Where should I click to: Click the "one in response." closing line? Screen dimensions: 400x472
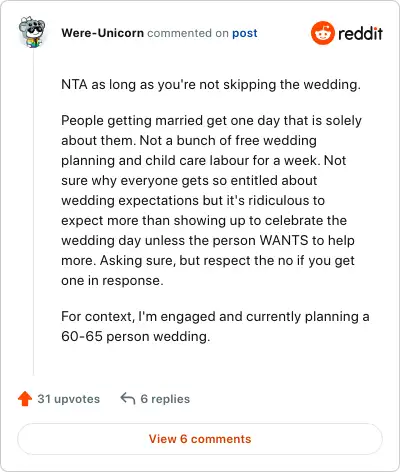(x=112, y=281)
